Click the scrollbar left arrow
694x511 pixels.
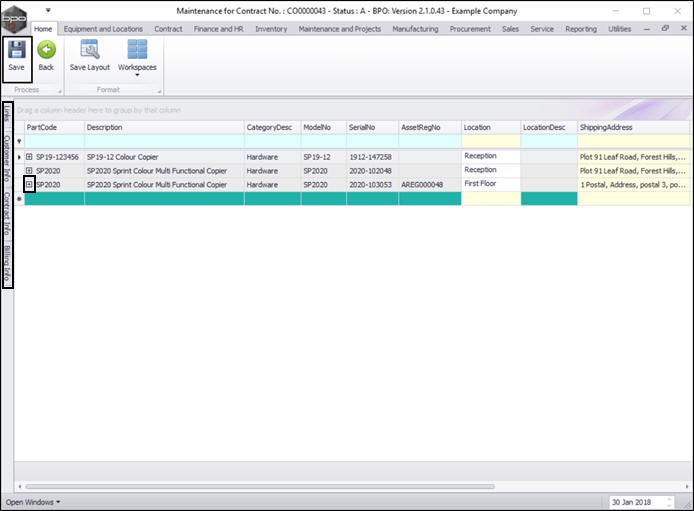pyautogui.click(x=19, y=487)
